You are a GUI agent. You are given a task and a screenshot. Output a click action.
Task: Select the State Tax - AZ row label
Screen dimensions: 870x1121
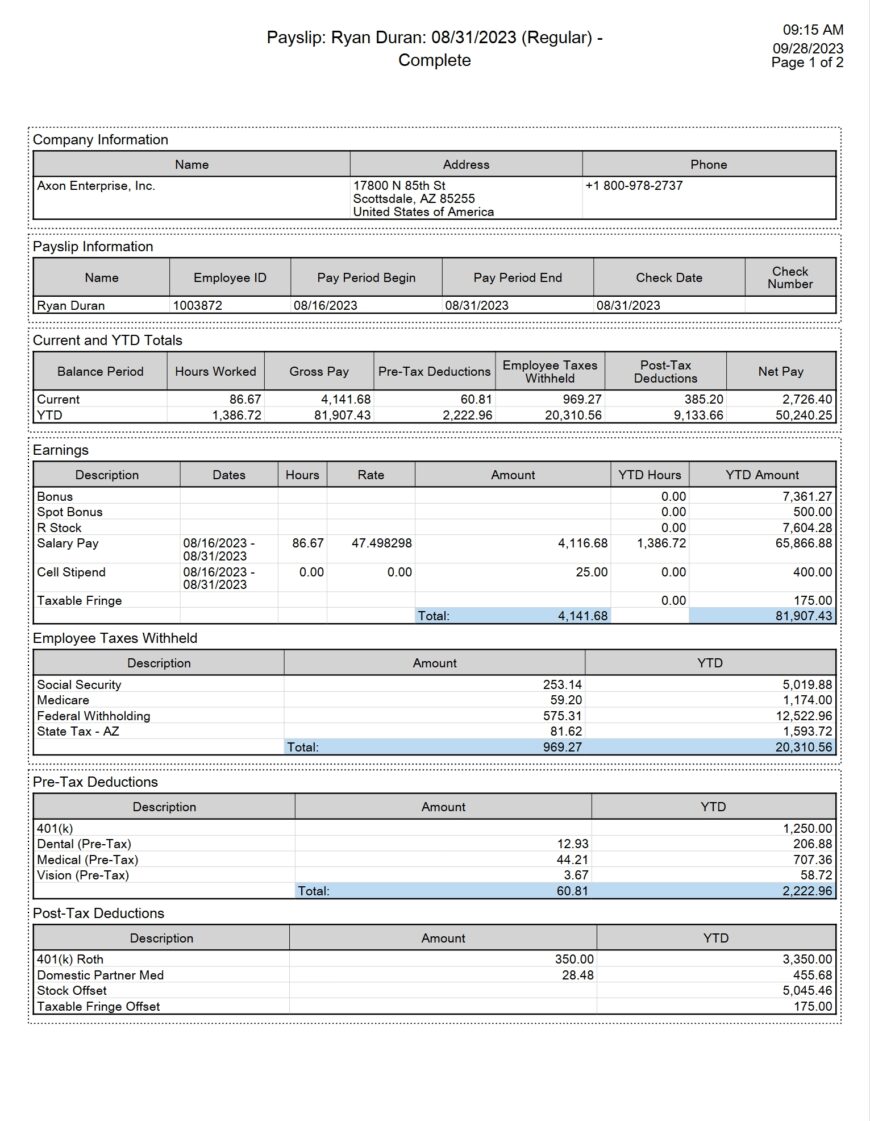click(x=78, y=731)
